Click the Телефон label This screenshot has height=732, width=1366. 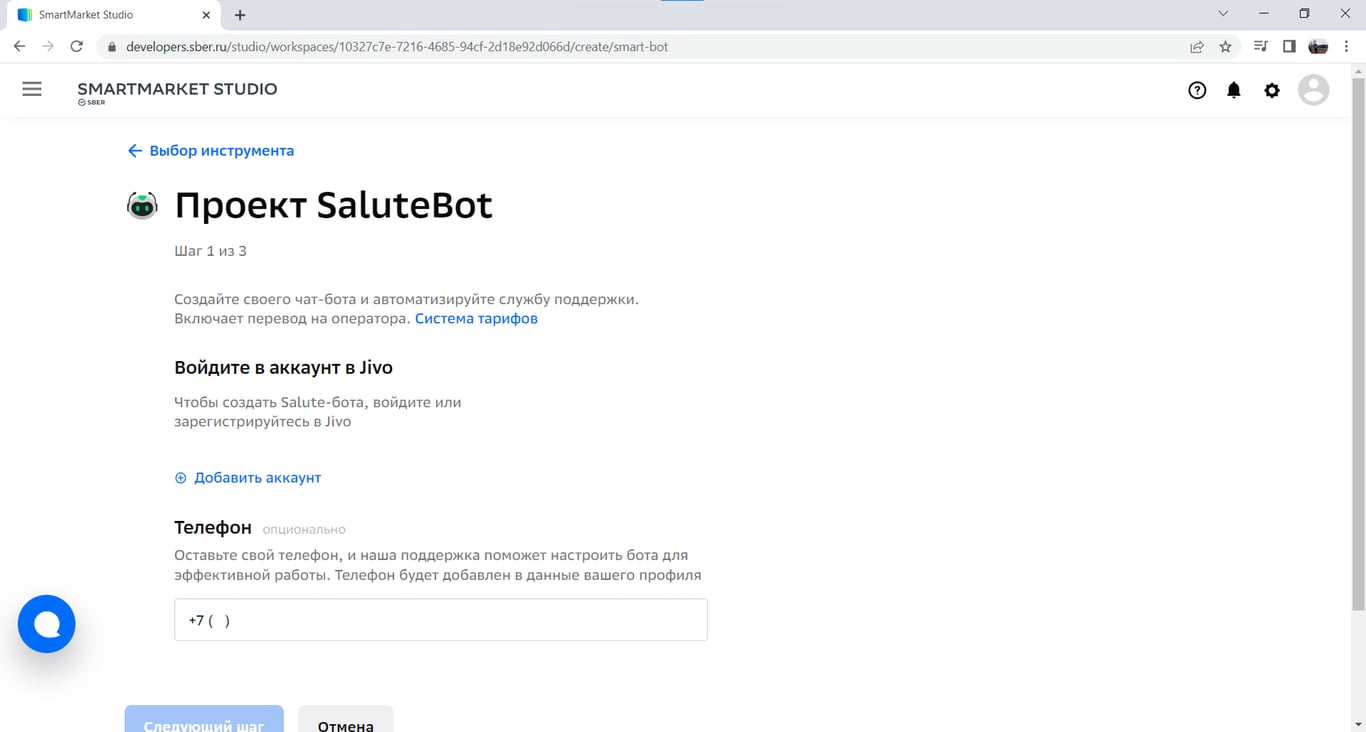[213, 527]
